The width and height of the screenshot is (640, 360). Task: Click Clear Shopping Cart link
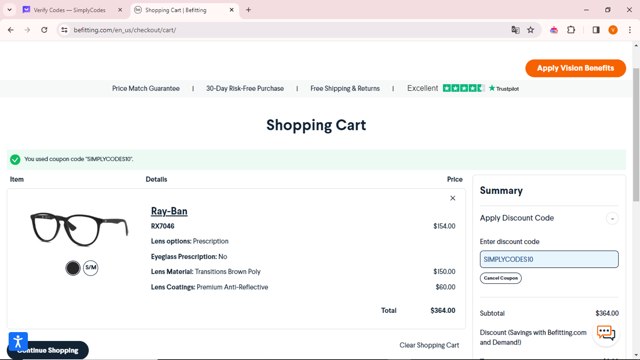coord(429,345)
